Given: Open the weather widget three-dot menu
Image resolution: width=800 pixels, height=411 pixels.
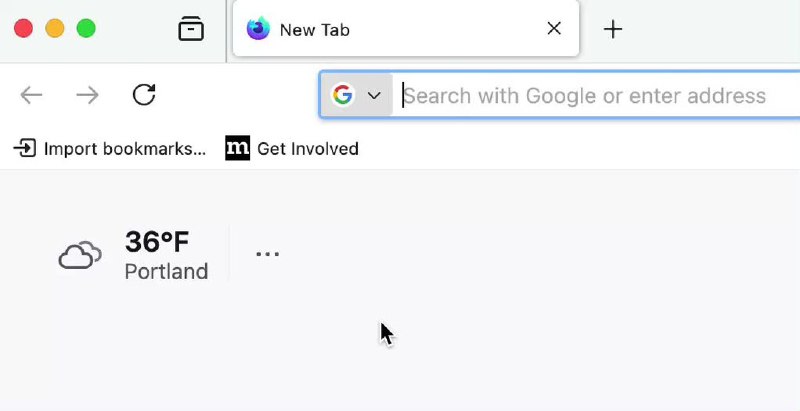Looking at the screenshot, I should click(x=267, y=254).
